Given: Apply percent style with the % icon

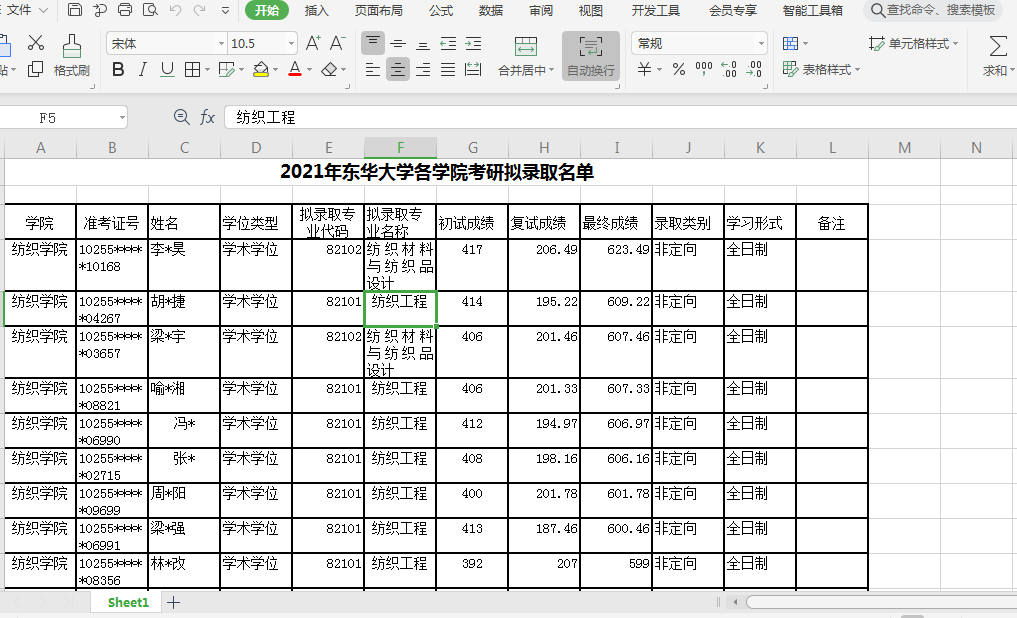Looking at the screenshot, I should coord(679,68).
